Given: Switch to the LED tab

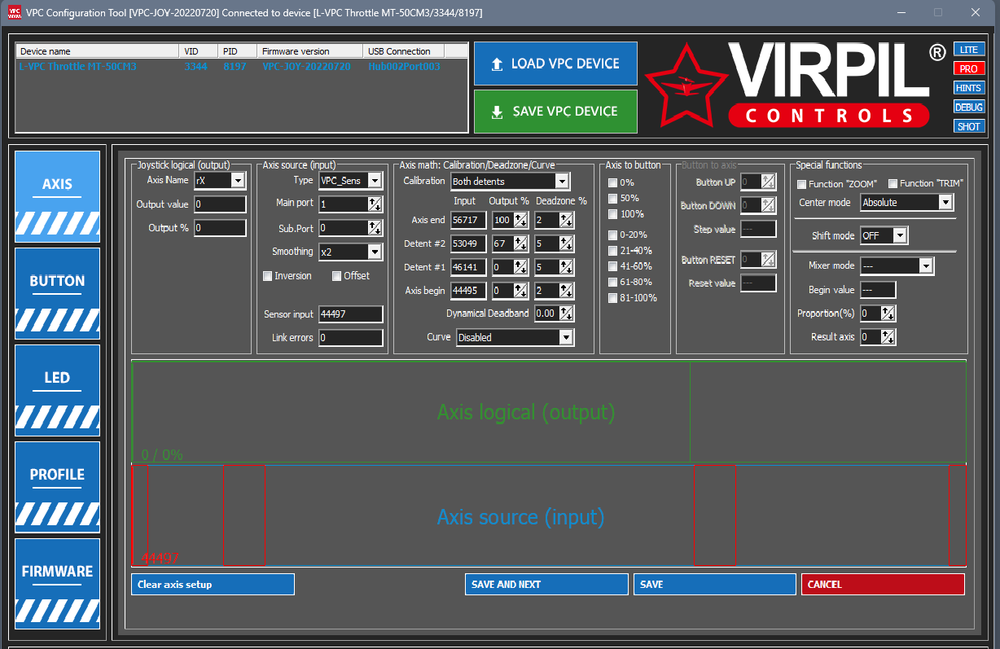Looking at the screenshot, I should pos(57,390).
